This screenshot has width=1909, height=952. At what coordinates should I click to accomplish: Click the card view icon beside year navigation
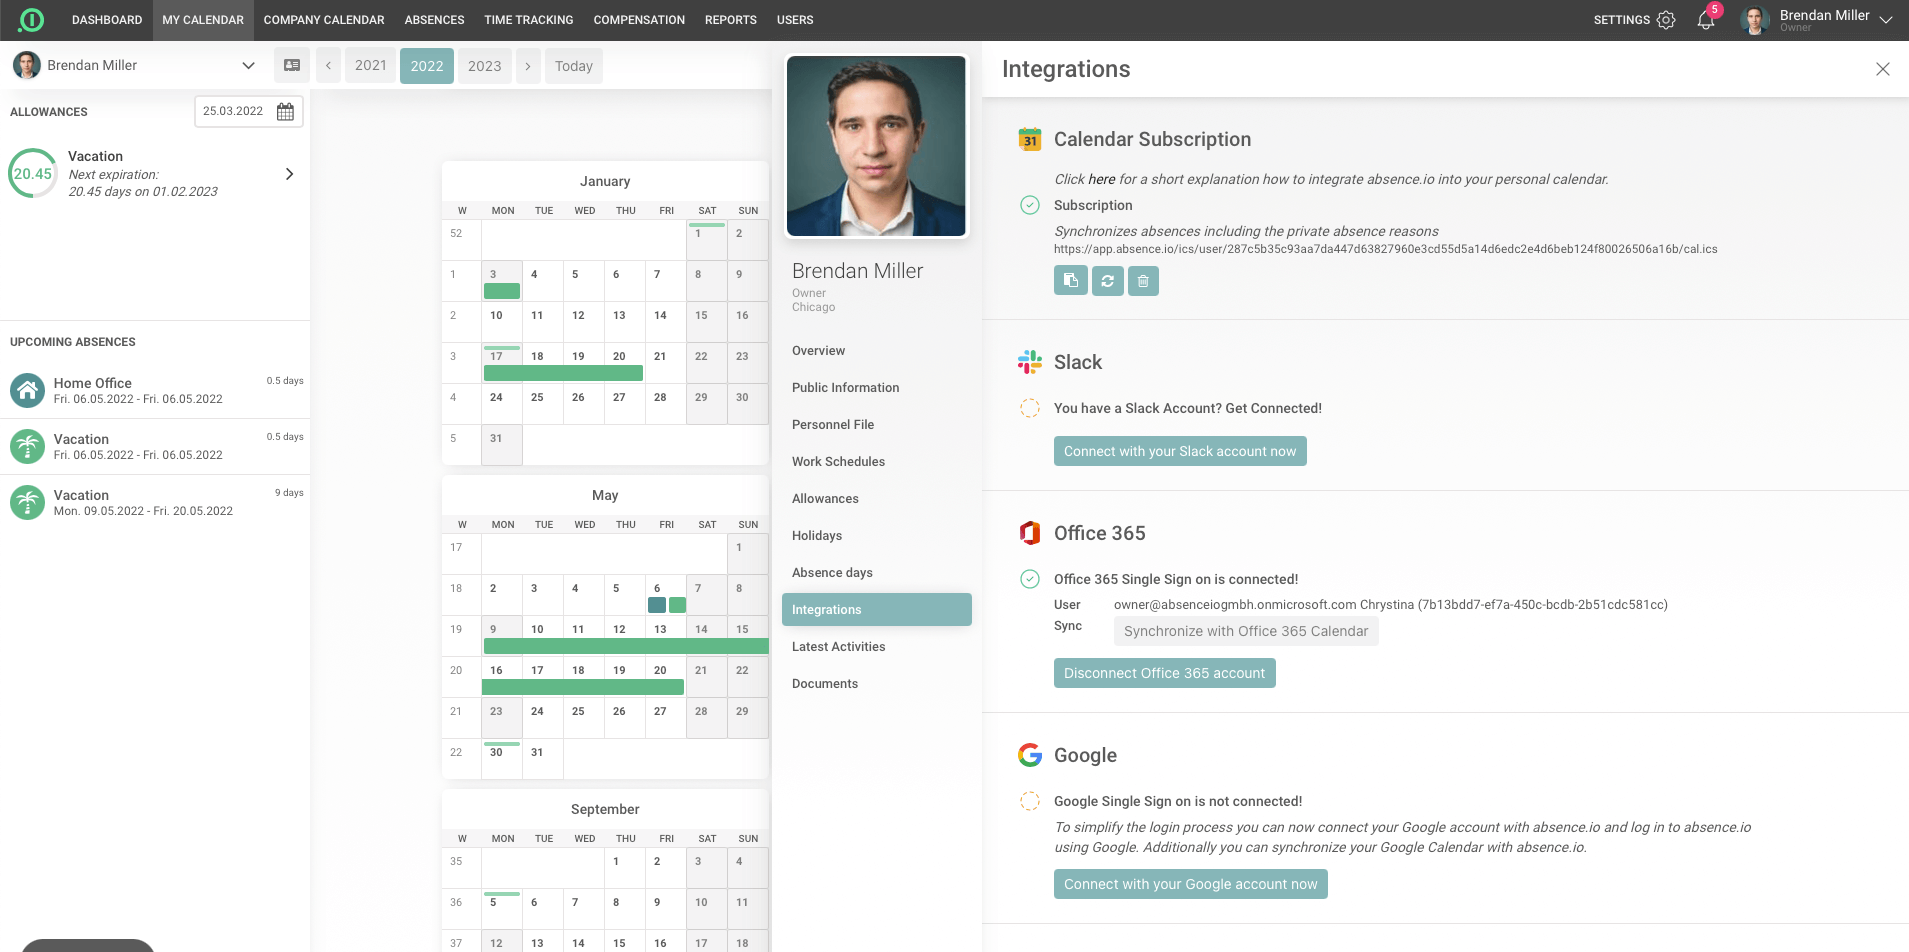292,66
